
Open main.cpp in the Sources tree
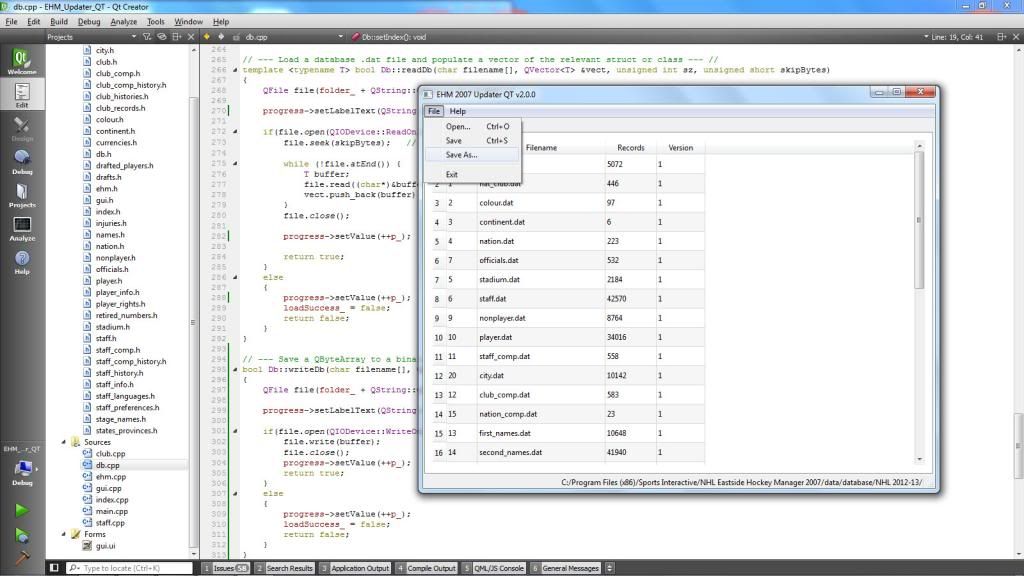[x=111, y=511]
